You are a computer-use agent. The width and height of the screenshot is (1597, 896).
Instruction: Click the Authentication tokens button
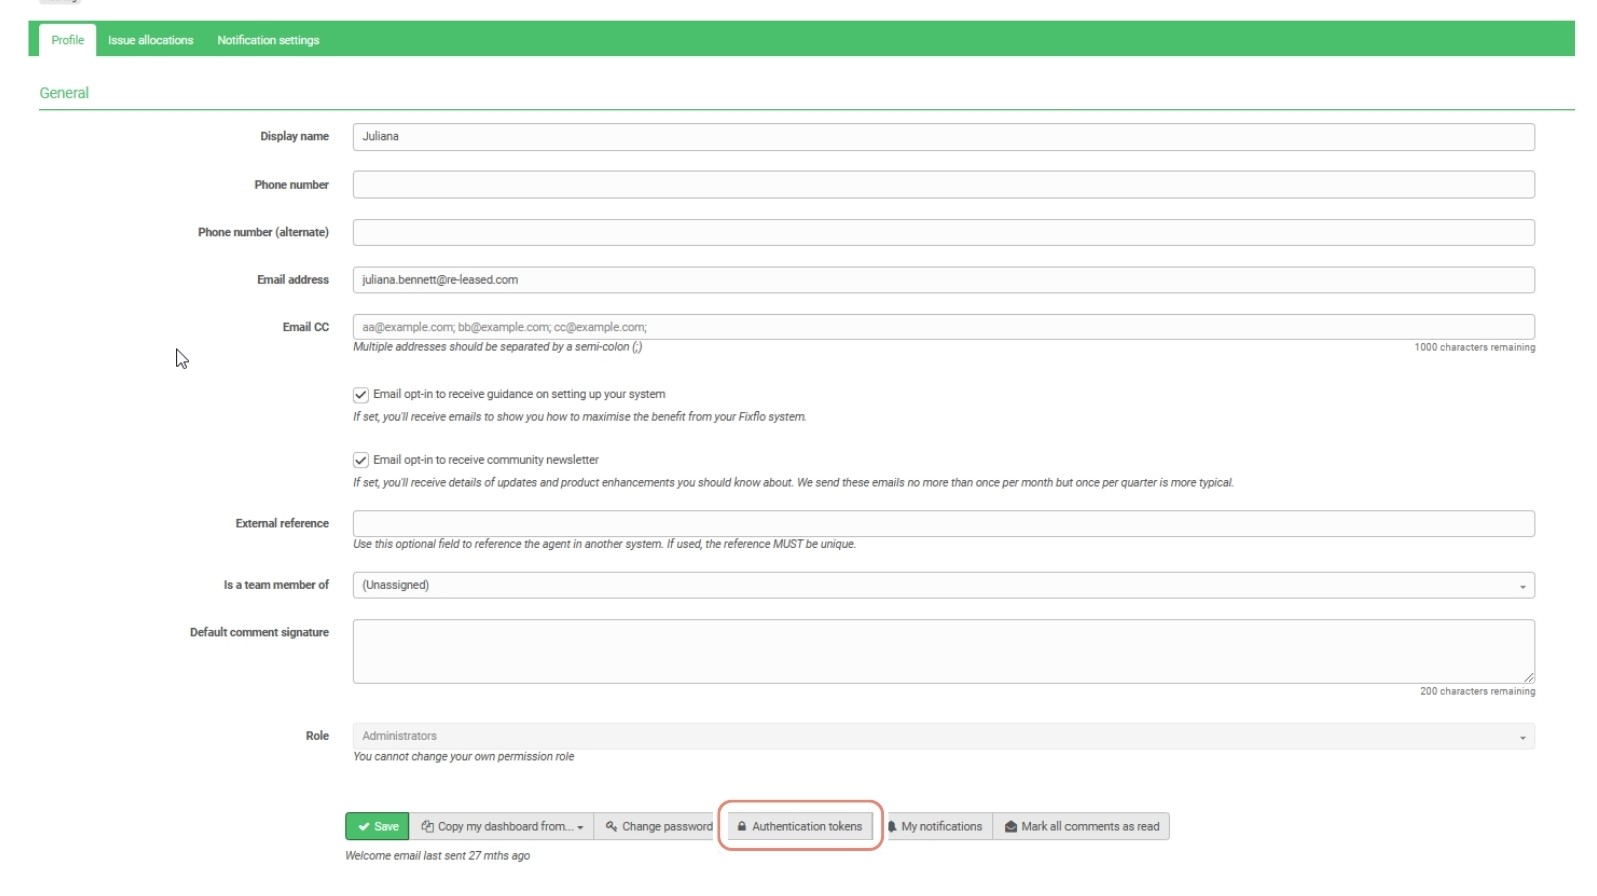[799, 827]
